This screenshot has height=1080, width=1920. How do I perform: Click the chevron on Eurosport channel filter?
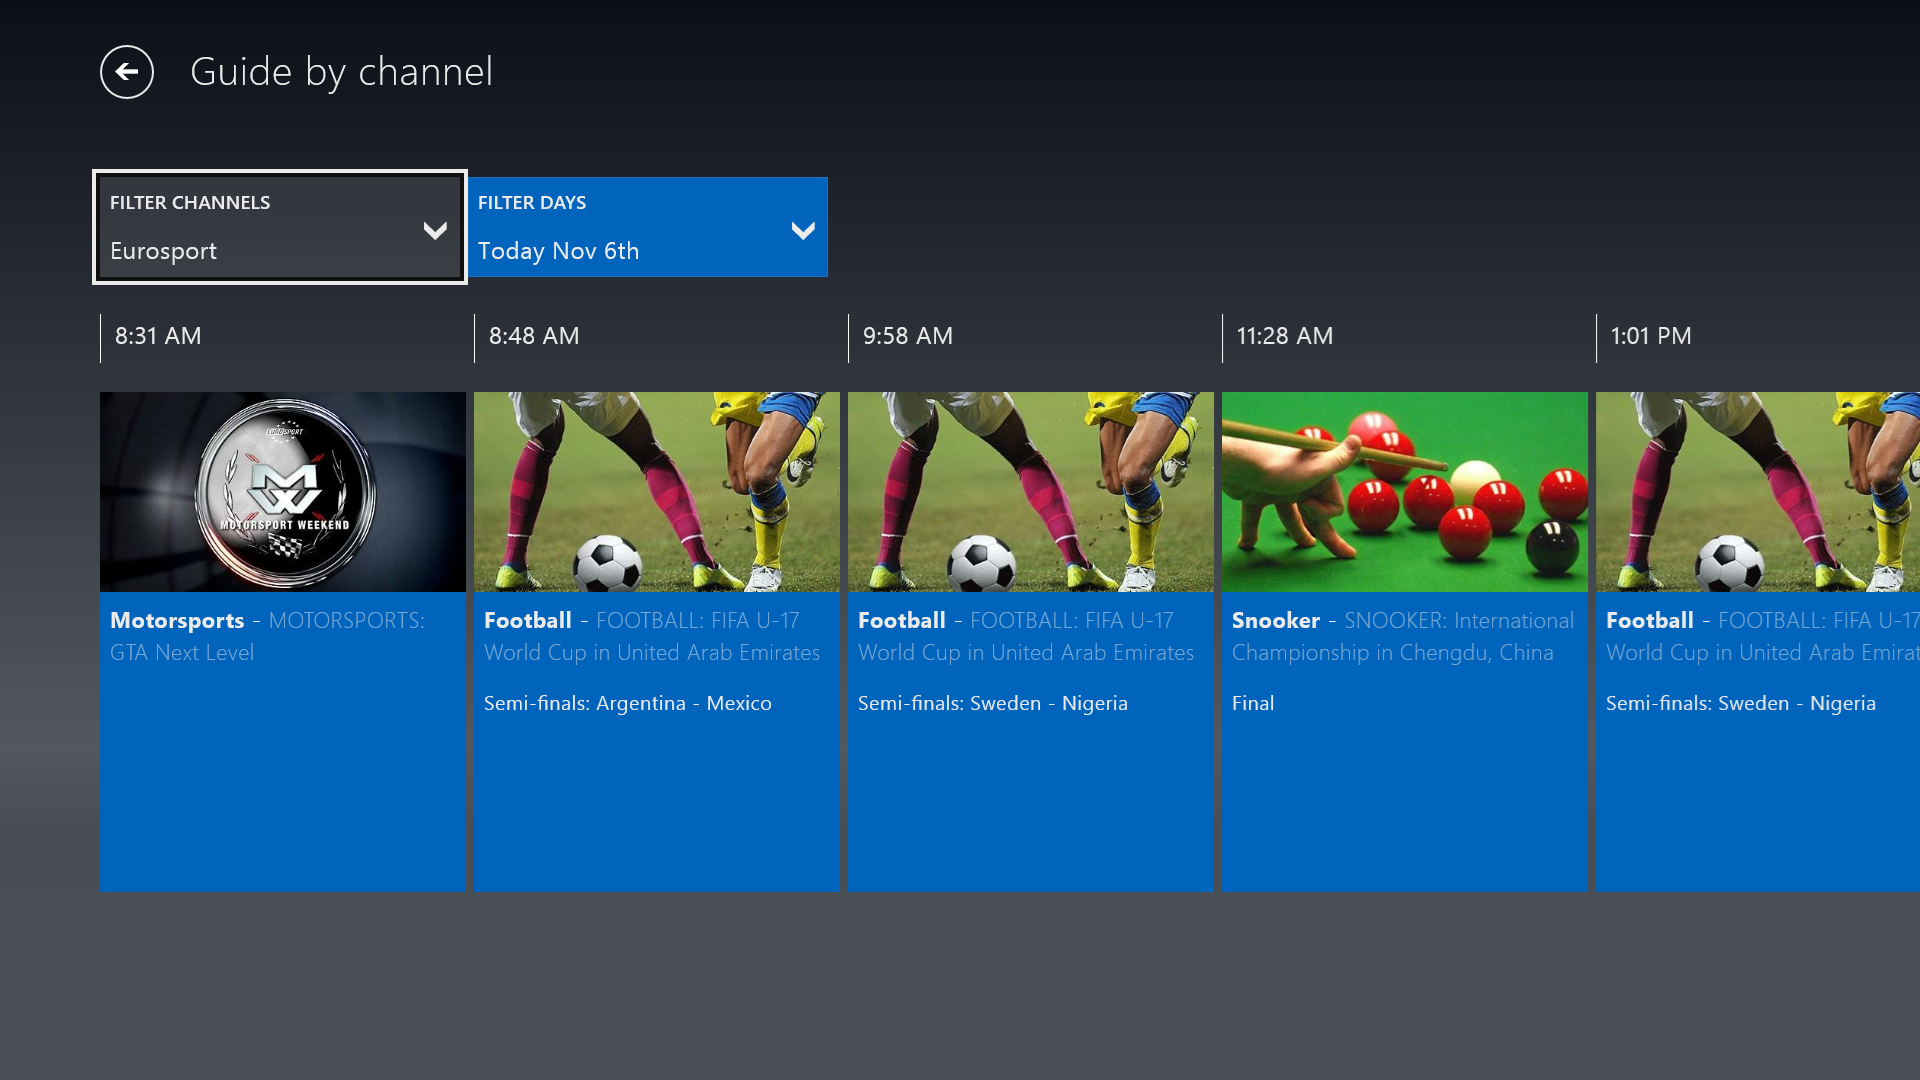click(x=435, y=230)
